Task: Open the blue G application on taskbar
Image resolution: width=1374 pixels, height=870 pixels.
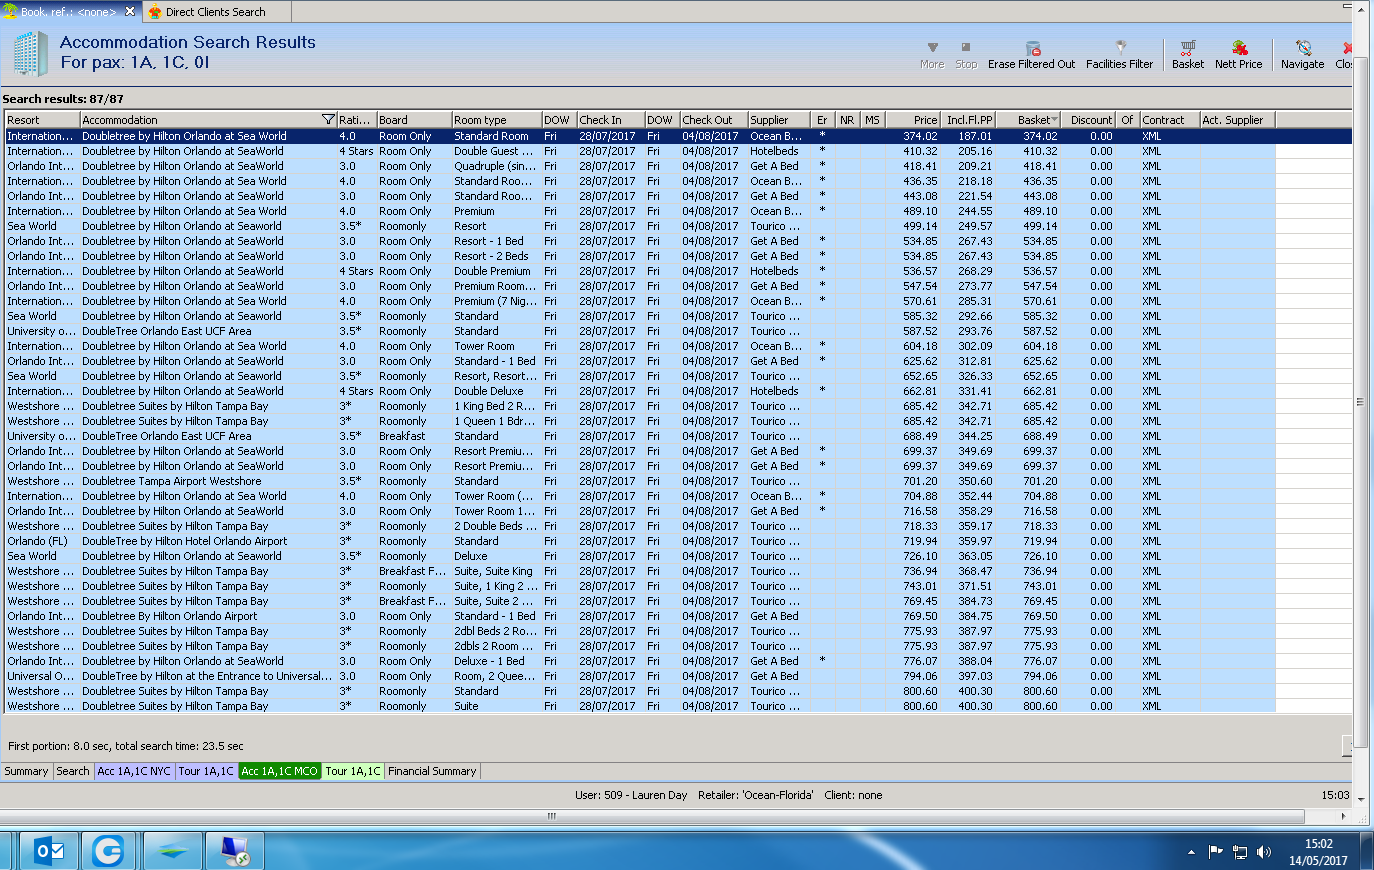Action: point(108,851)
